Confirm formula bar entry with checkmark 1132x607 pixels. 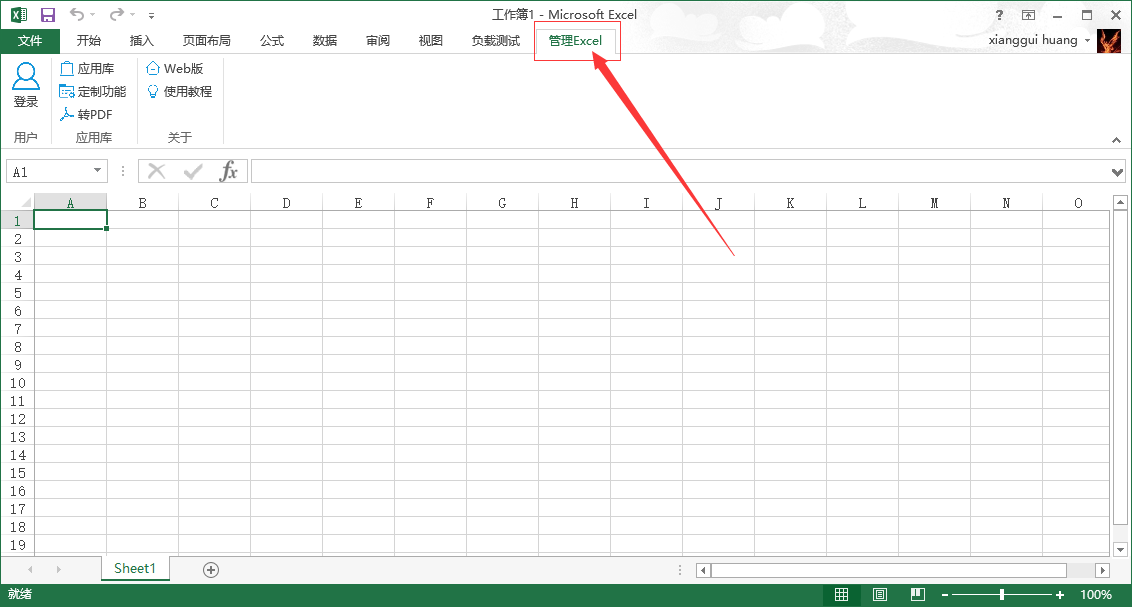[x=193, y=171]
